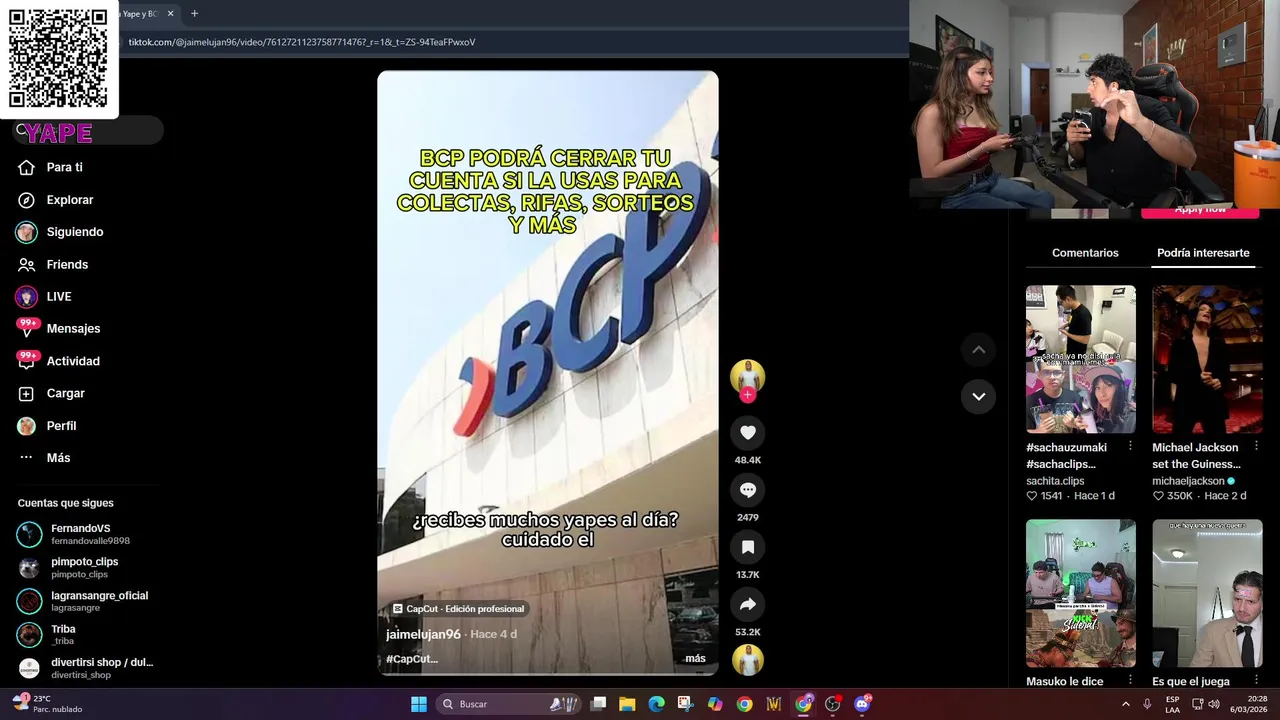Open the clock and date 20:28

[1249, 704]
